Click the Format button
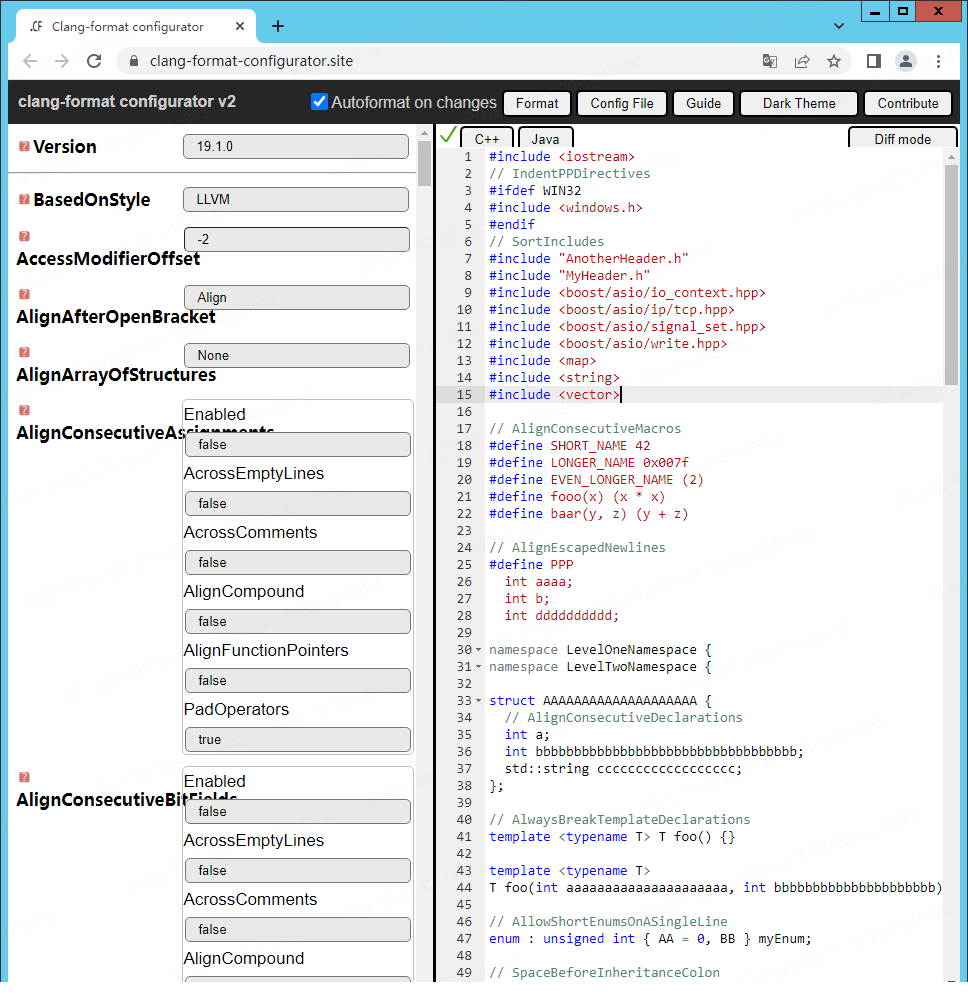Image resolution: width=968 pixels, height=994 pixels. click(537, 103)
